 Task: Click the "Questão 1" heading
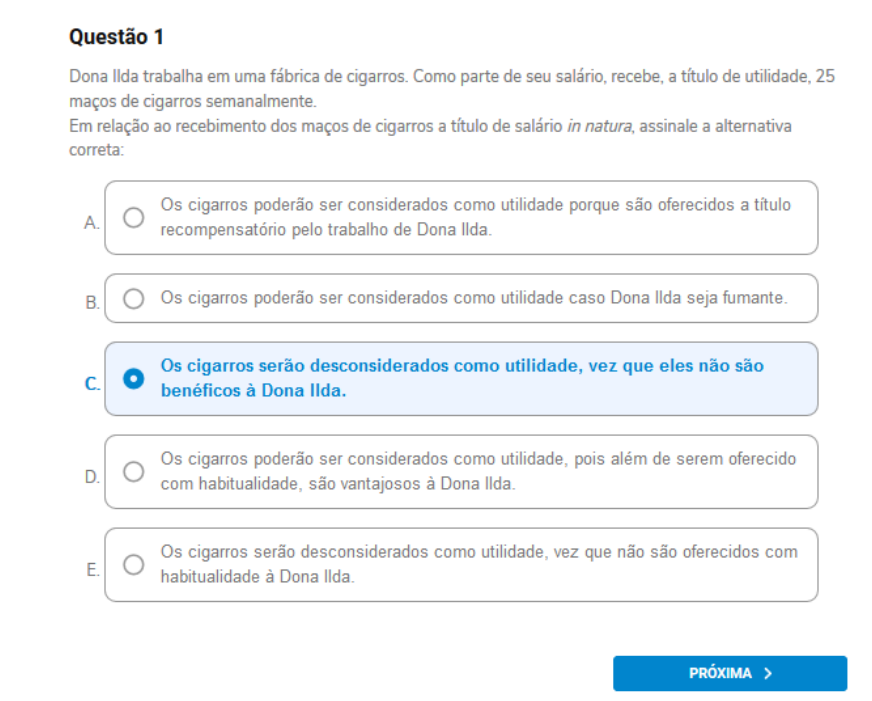pyautogui.click(x=116, y=37)
